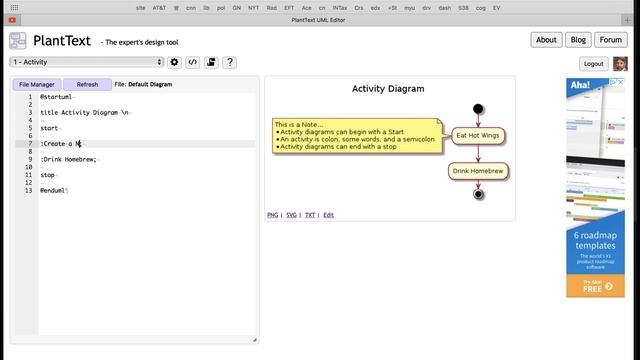Image resolution: width=640 pixels, height=360 pixels.
Task: Click the '@enduml' code line
Action: [53, 190]
